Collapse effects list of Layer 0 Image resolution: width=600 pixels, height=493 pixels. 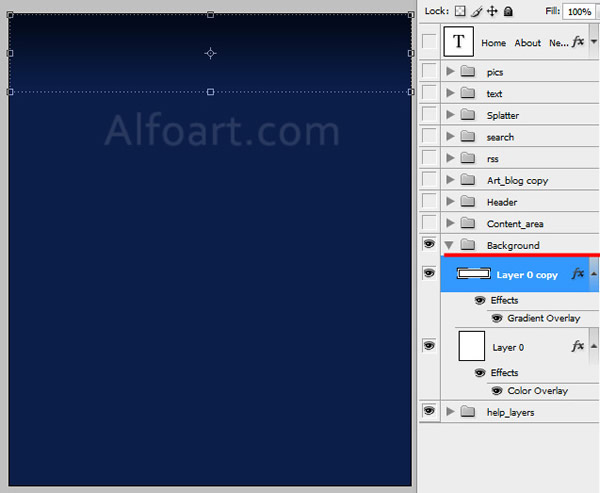(x=593, y=346)
